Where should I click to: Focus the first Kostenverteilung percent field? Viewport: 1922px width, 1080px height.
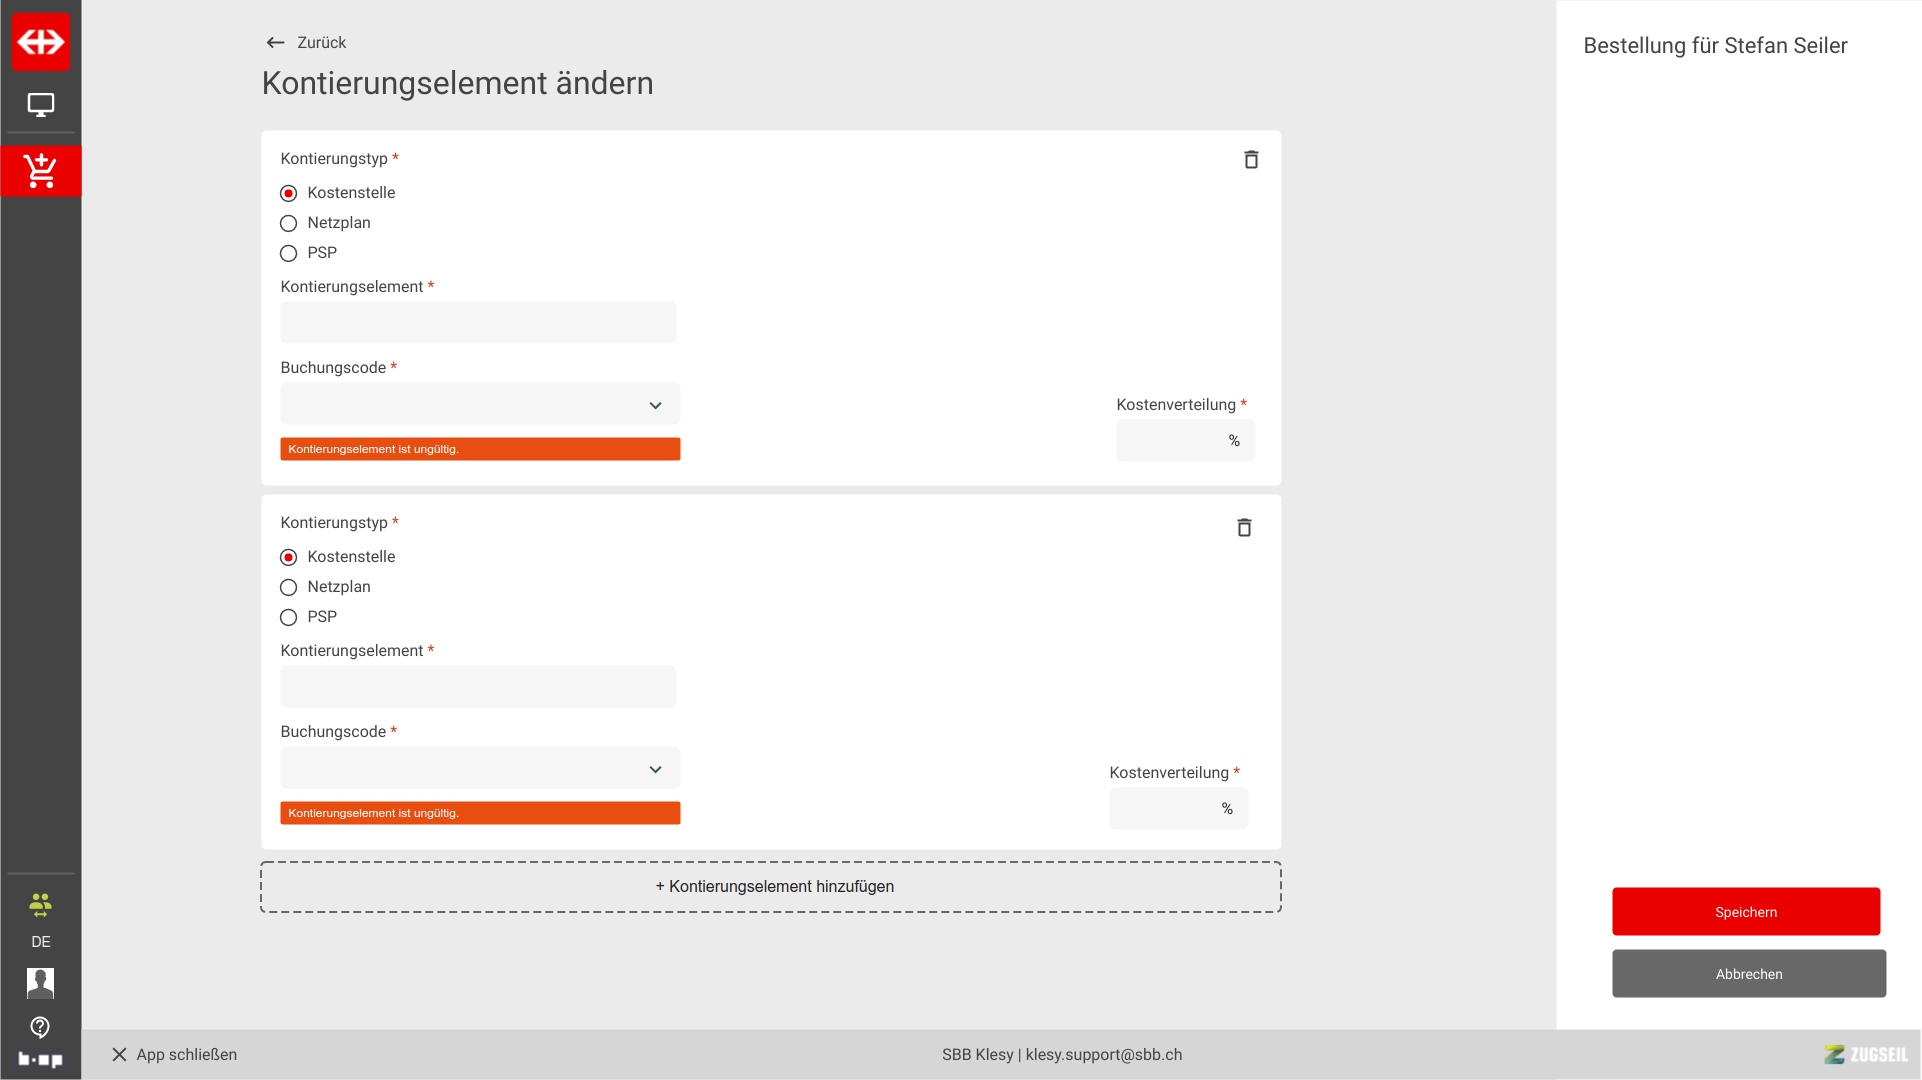pyautogui.click(x=1172, y=441)
